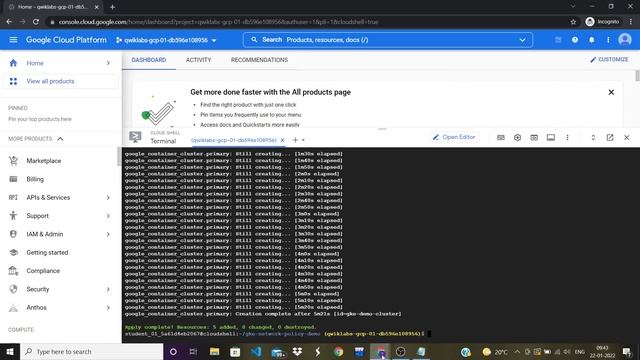Screen dimensions: 640x360
Task: Reload the browser page
Action: (36, 22)
